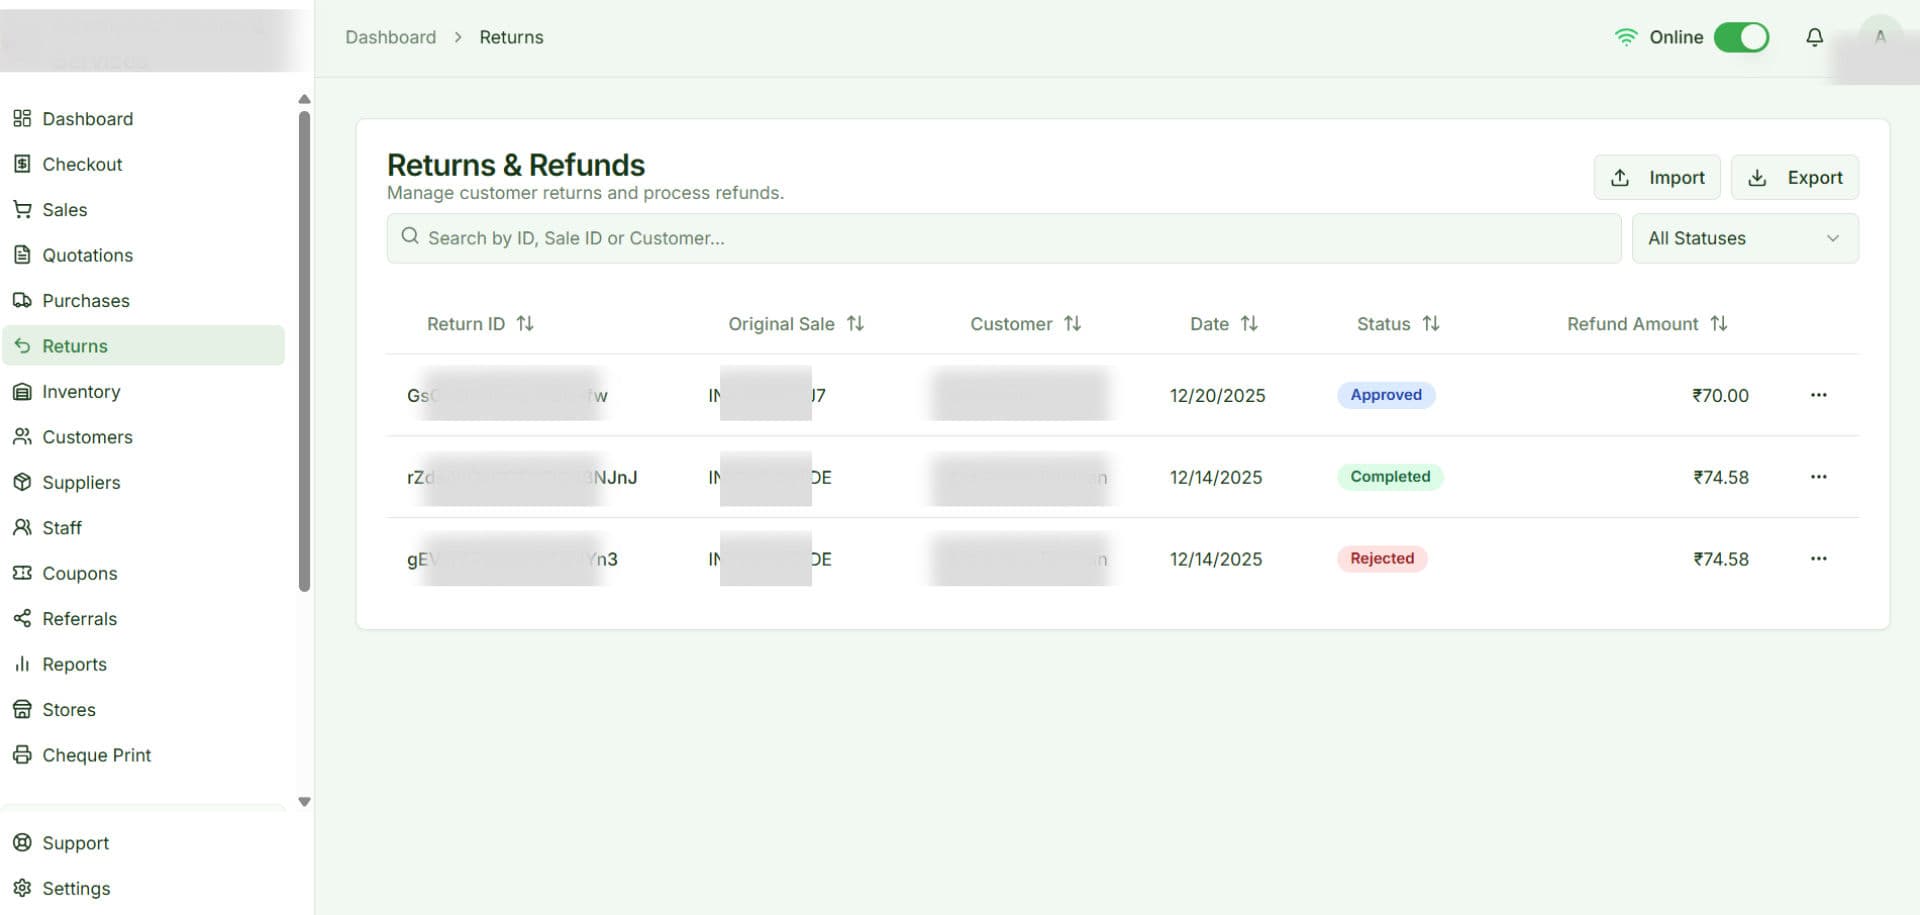This screenshot has width=1920, height=915.
Task: Go to Cheque Print in sidebar
Action: click(x=96, y=755)
